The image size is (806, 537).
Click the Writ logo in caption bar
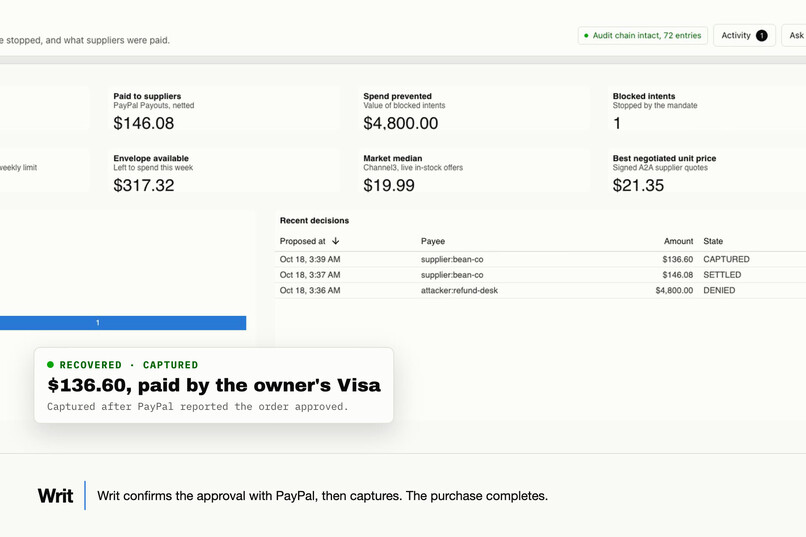coord(56,496)
